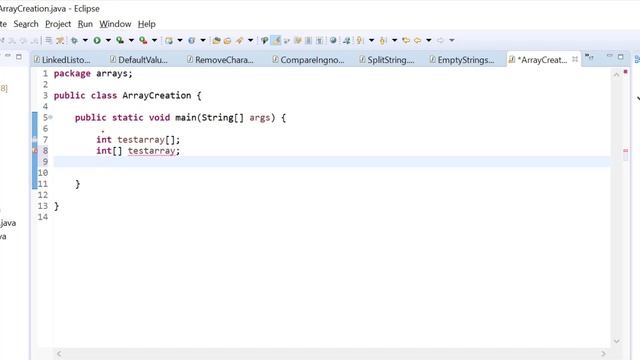Collapse the main method fold marker

click(51, 118)
